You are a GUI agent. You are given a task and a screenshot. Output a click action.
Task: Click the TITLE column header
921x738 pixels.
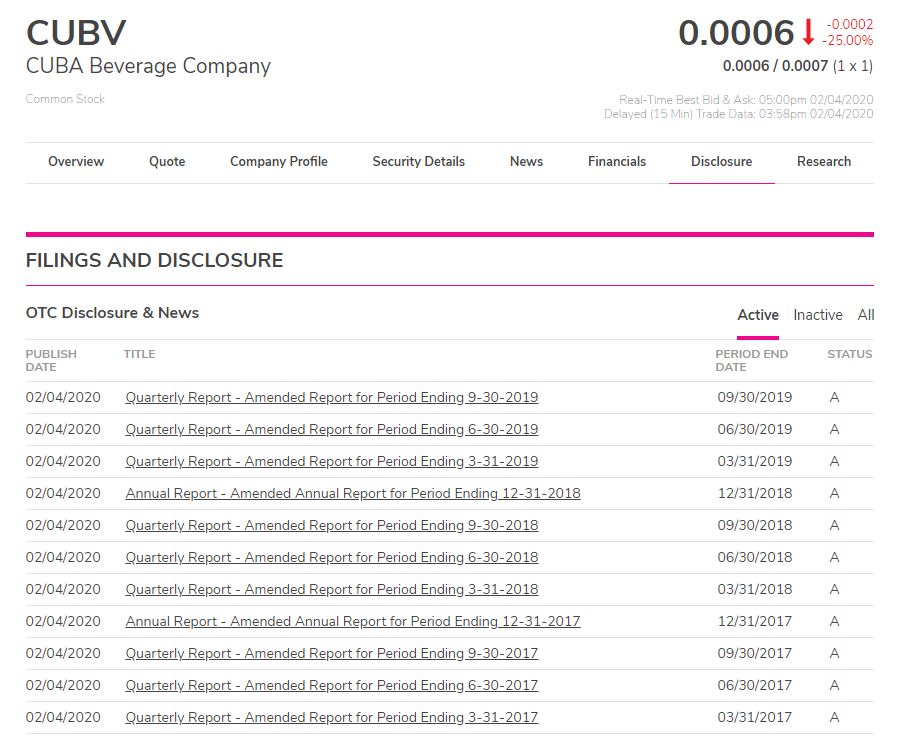[x=139, y=354]
